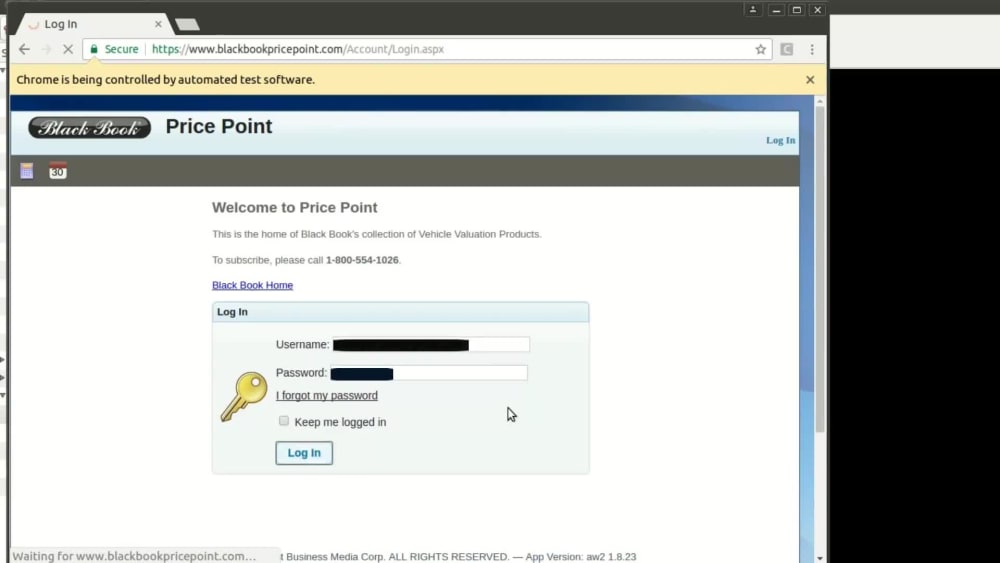Select the Log In tab
This screenshot has width=1000, height=563.
click(92, 24)
